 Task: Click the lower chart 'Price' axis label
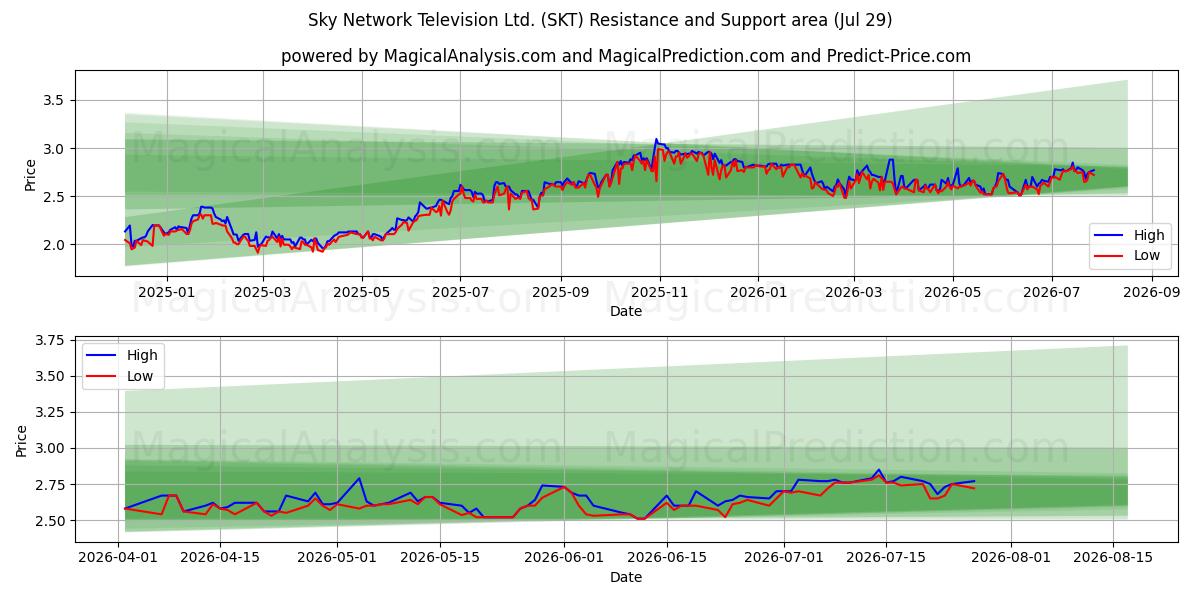(x=22, y=440)
